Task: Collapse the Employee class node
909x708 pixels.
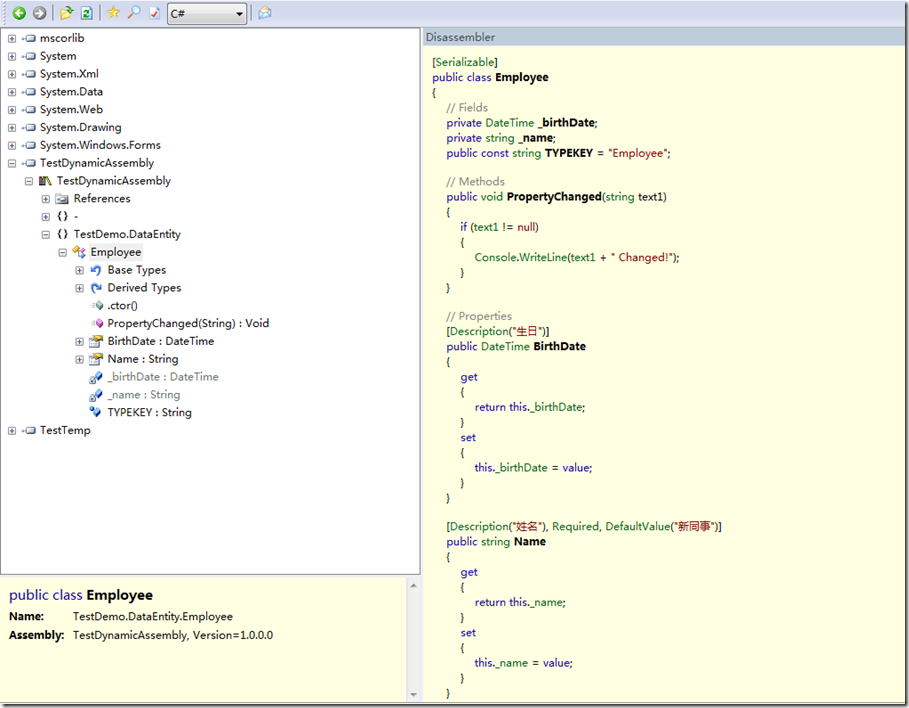Action: (63, 253)
